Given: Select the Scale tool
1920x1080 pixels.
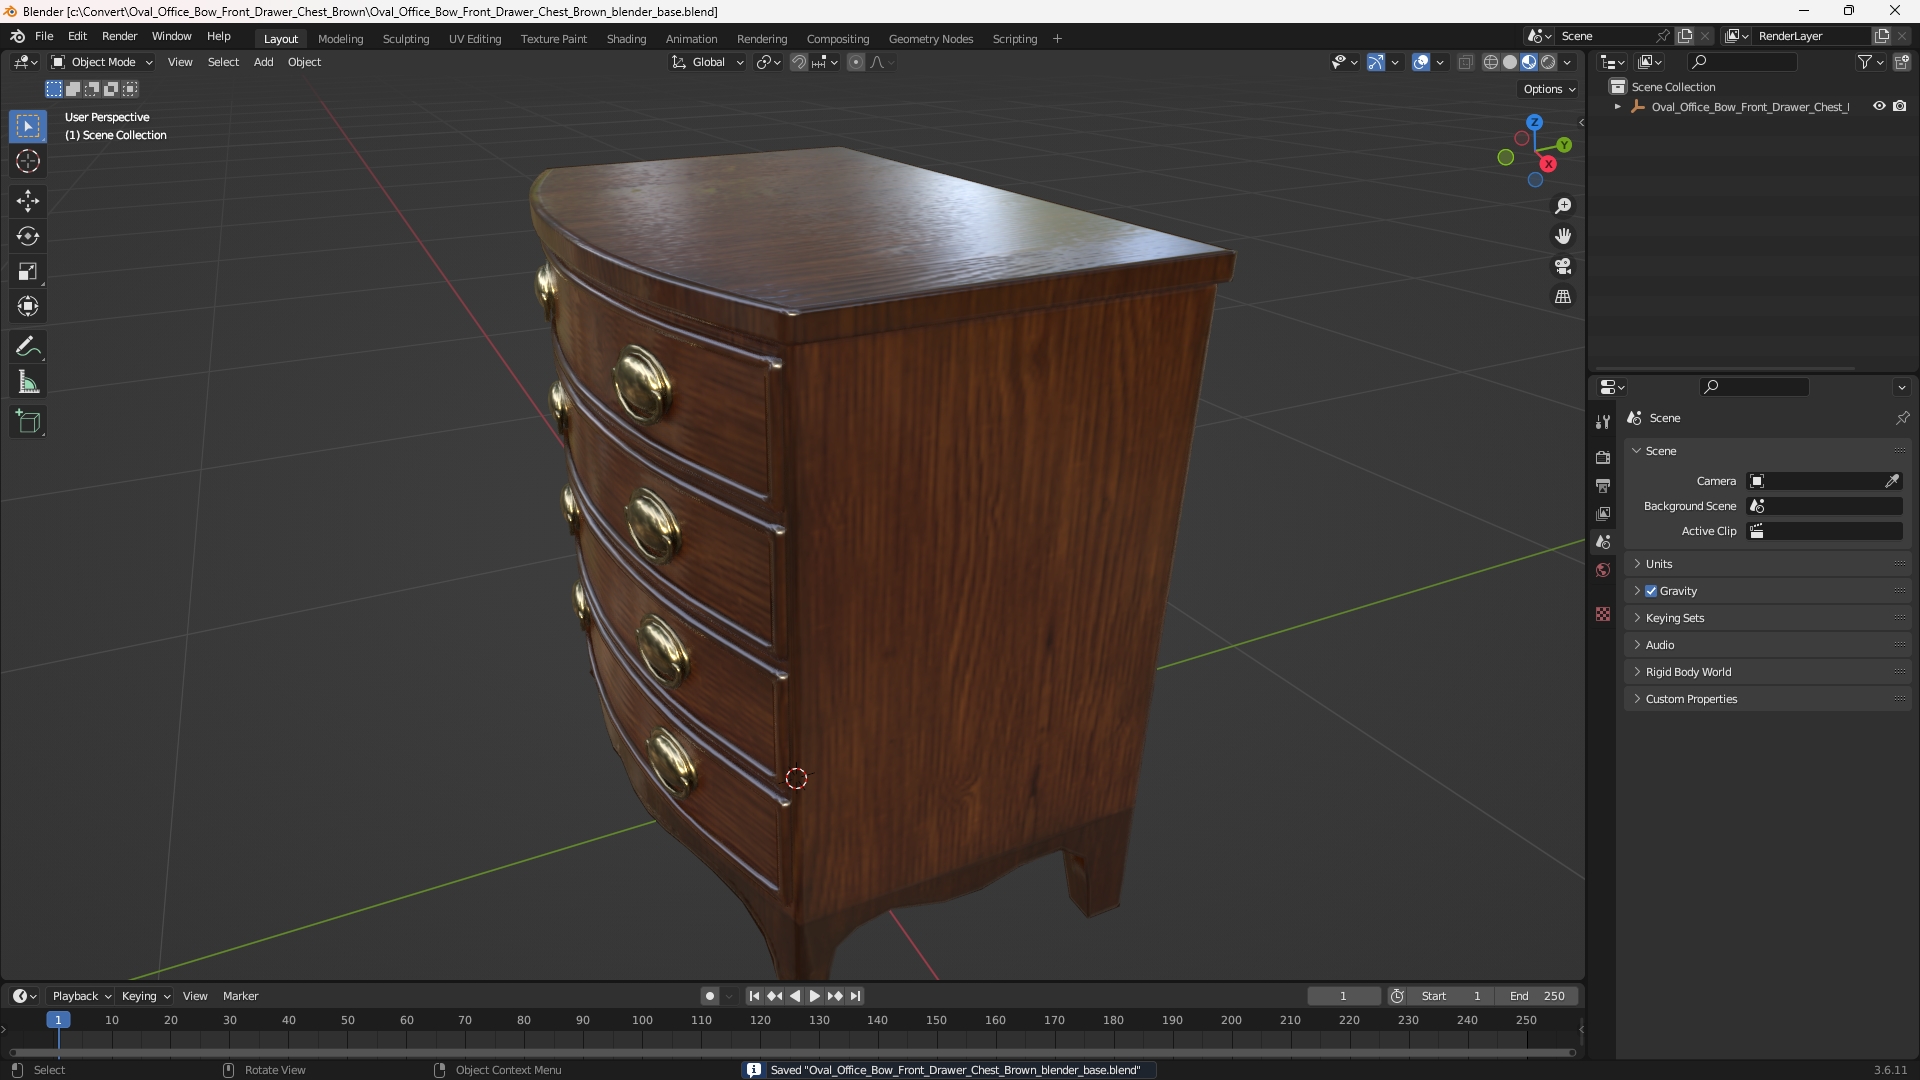Looking at the screenshot, I should [28, 271].
